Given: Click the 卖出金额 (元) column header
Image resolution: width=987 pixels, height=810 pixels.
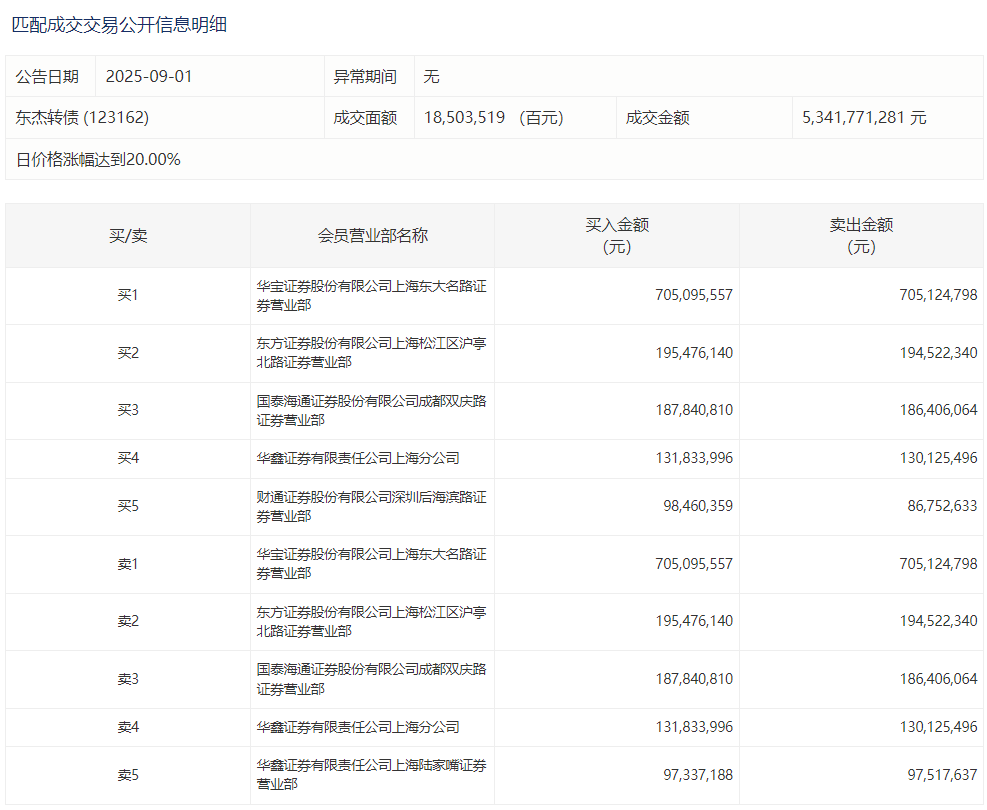Looking at the screenshot, I should coord(861,236).
